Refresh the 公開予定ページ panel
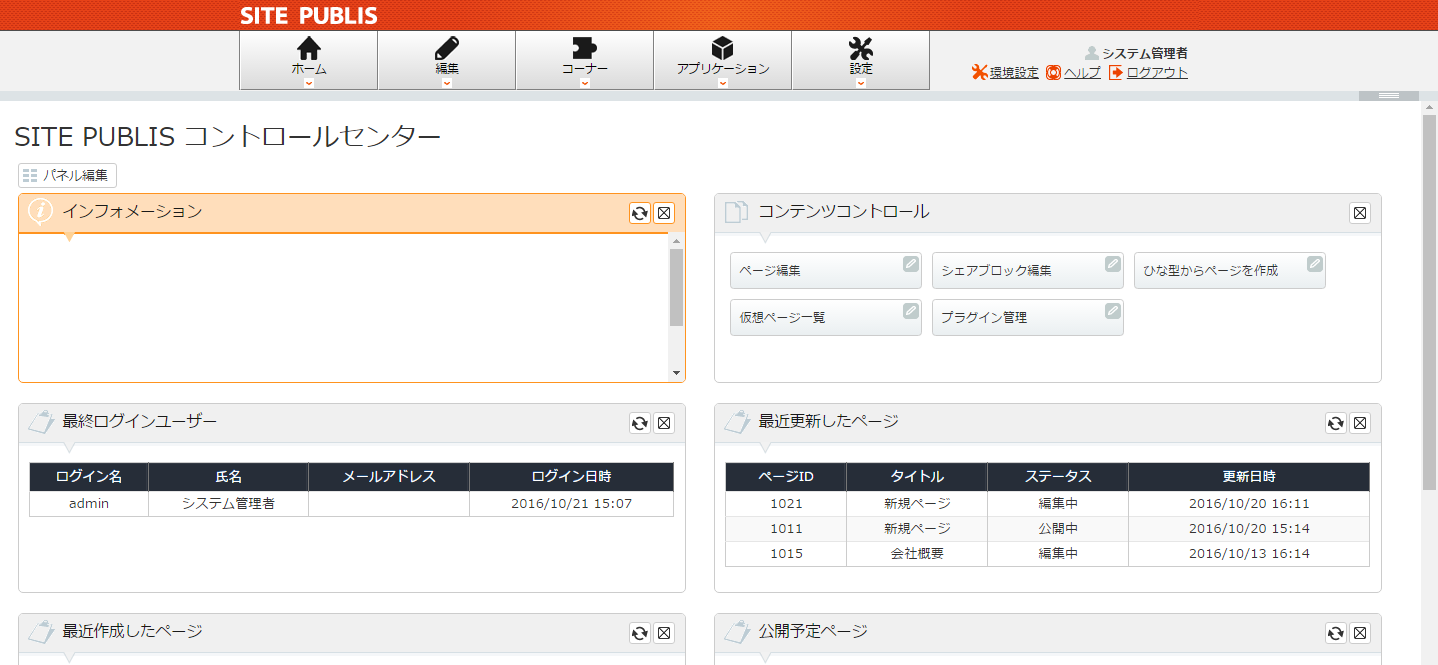The width and height of the screenshot is (1438, 665). pos(1336,633)
